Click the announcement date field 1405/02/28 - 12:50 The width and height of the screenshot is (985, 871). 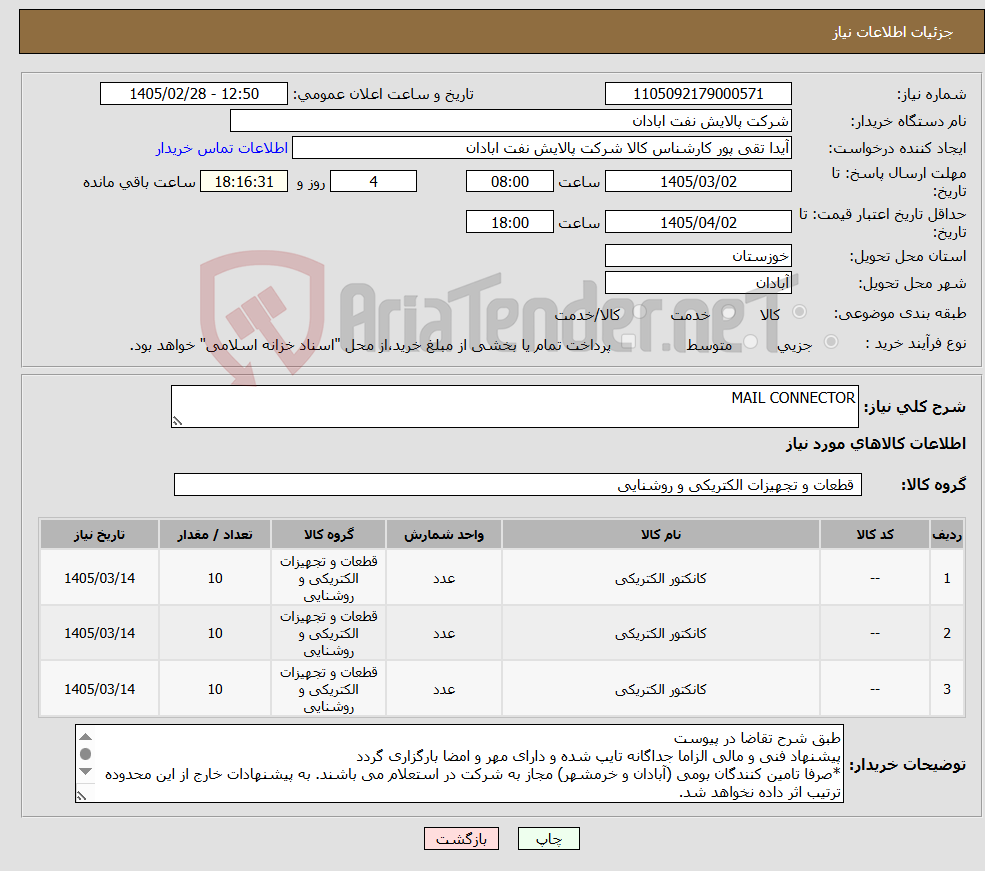[x=193, y=94]
